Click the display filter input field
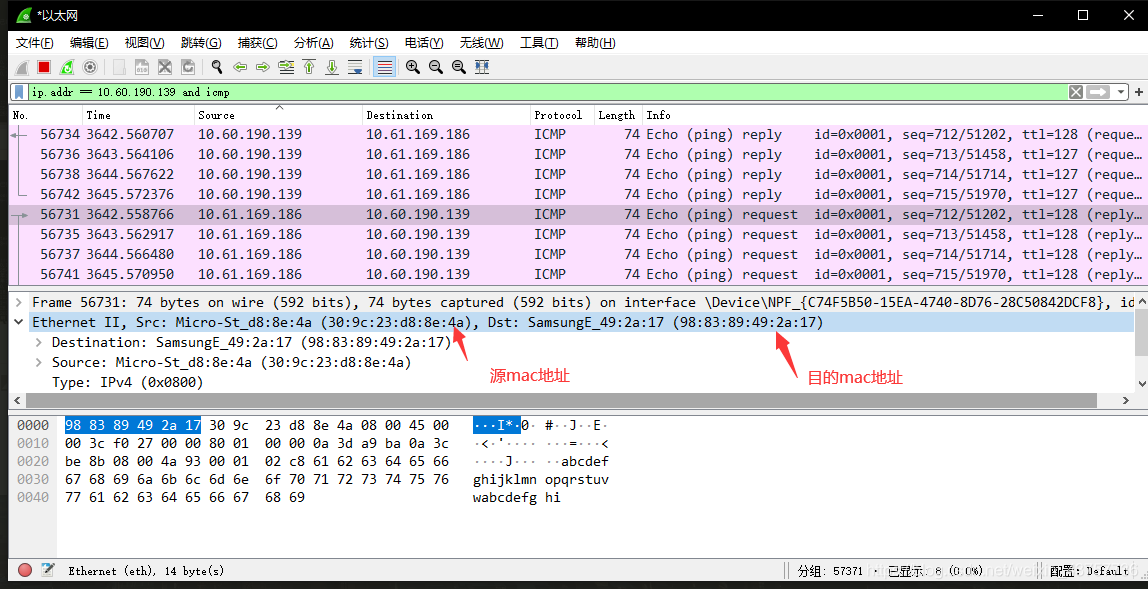The height and width of the screenshot is (589, 1148). click(x=548, y=92)
